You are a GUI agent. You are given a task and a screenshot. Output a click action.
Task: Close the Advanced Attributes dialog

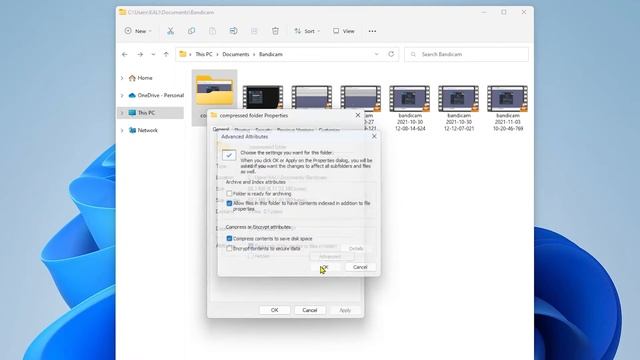374,136
